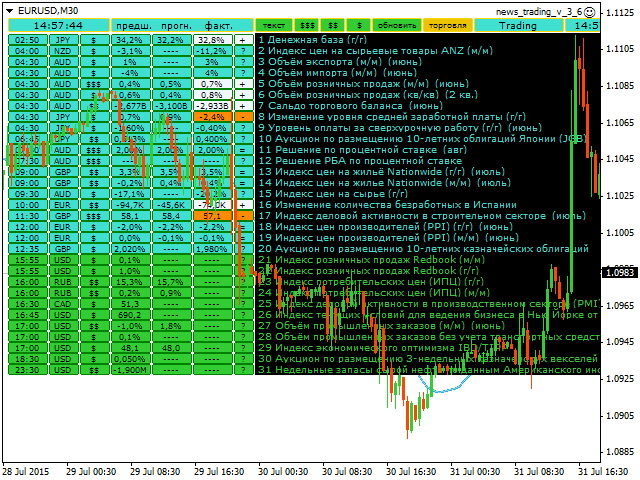The width and height of the screenshot is (640, 480).
Task: Click news '11 Решение по процентной ставке (авг)'
Action: (x=362, y=150)
